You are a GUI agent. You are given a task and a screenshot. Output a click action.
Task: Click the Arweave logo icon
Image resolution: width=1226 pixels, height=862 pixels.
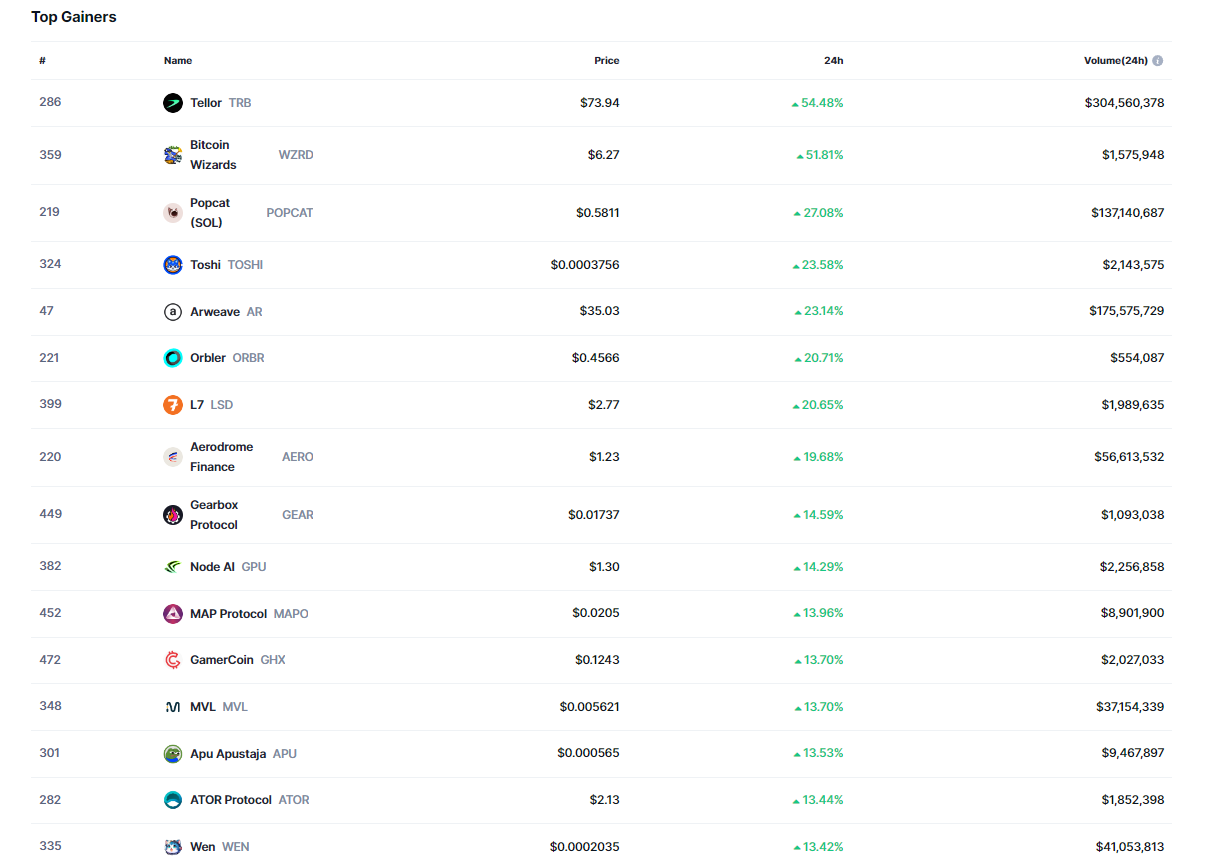pyautogui.click(x=173, y=312)
